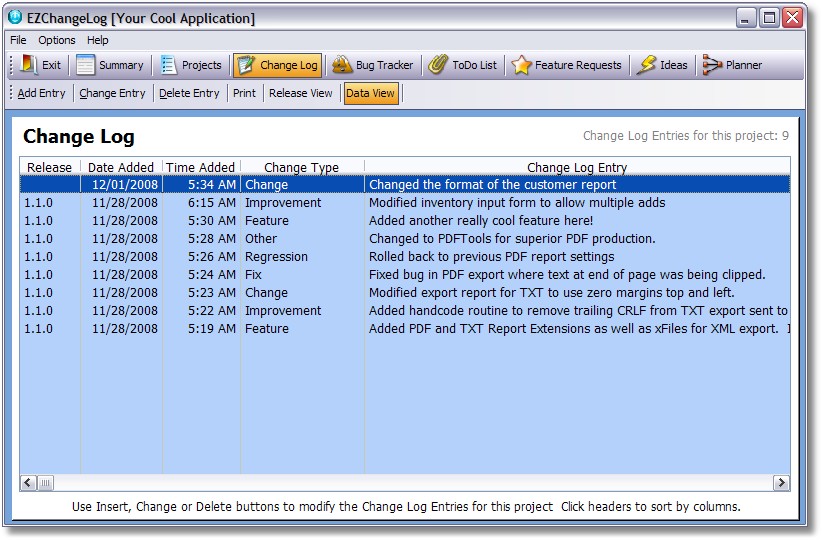Image resolution: width=822 pixels, height=541 pixels.
Task: Sort by the Change Type column header
Action: (x=301, y=167)
